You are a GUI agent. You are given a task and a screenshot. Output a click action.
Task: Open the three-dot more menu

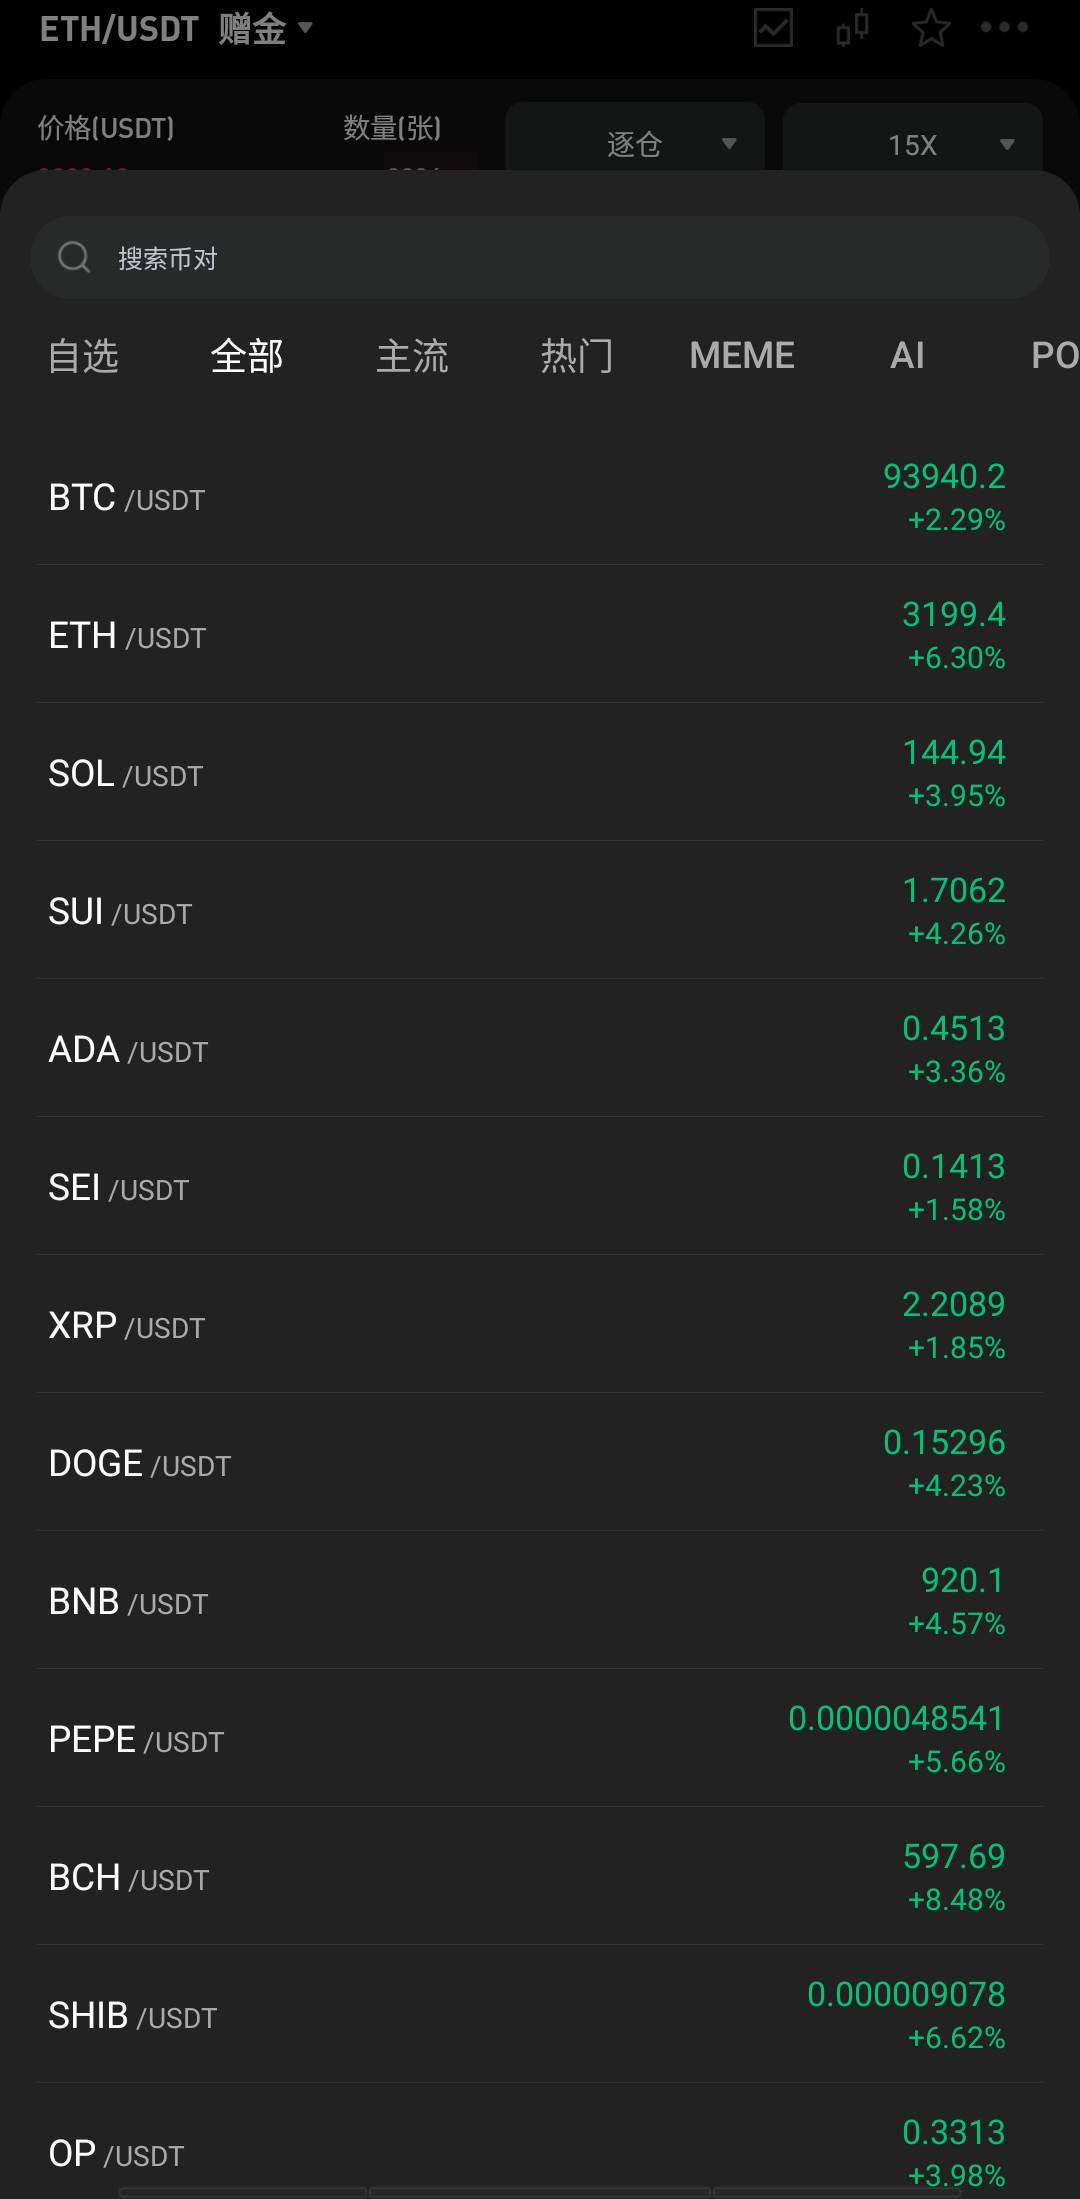pos(1004,28)
